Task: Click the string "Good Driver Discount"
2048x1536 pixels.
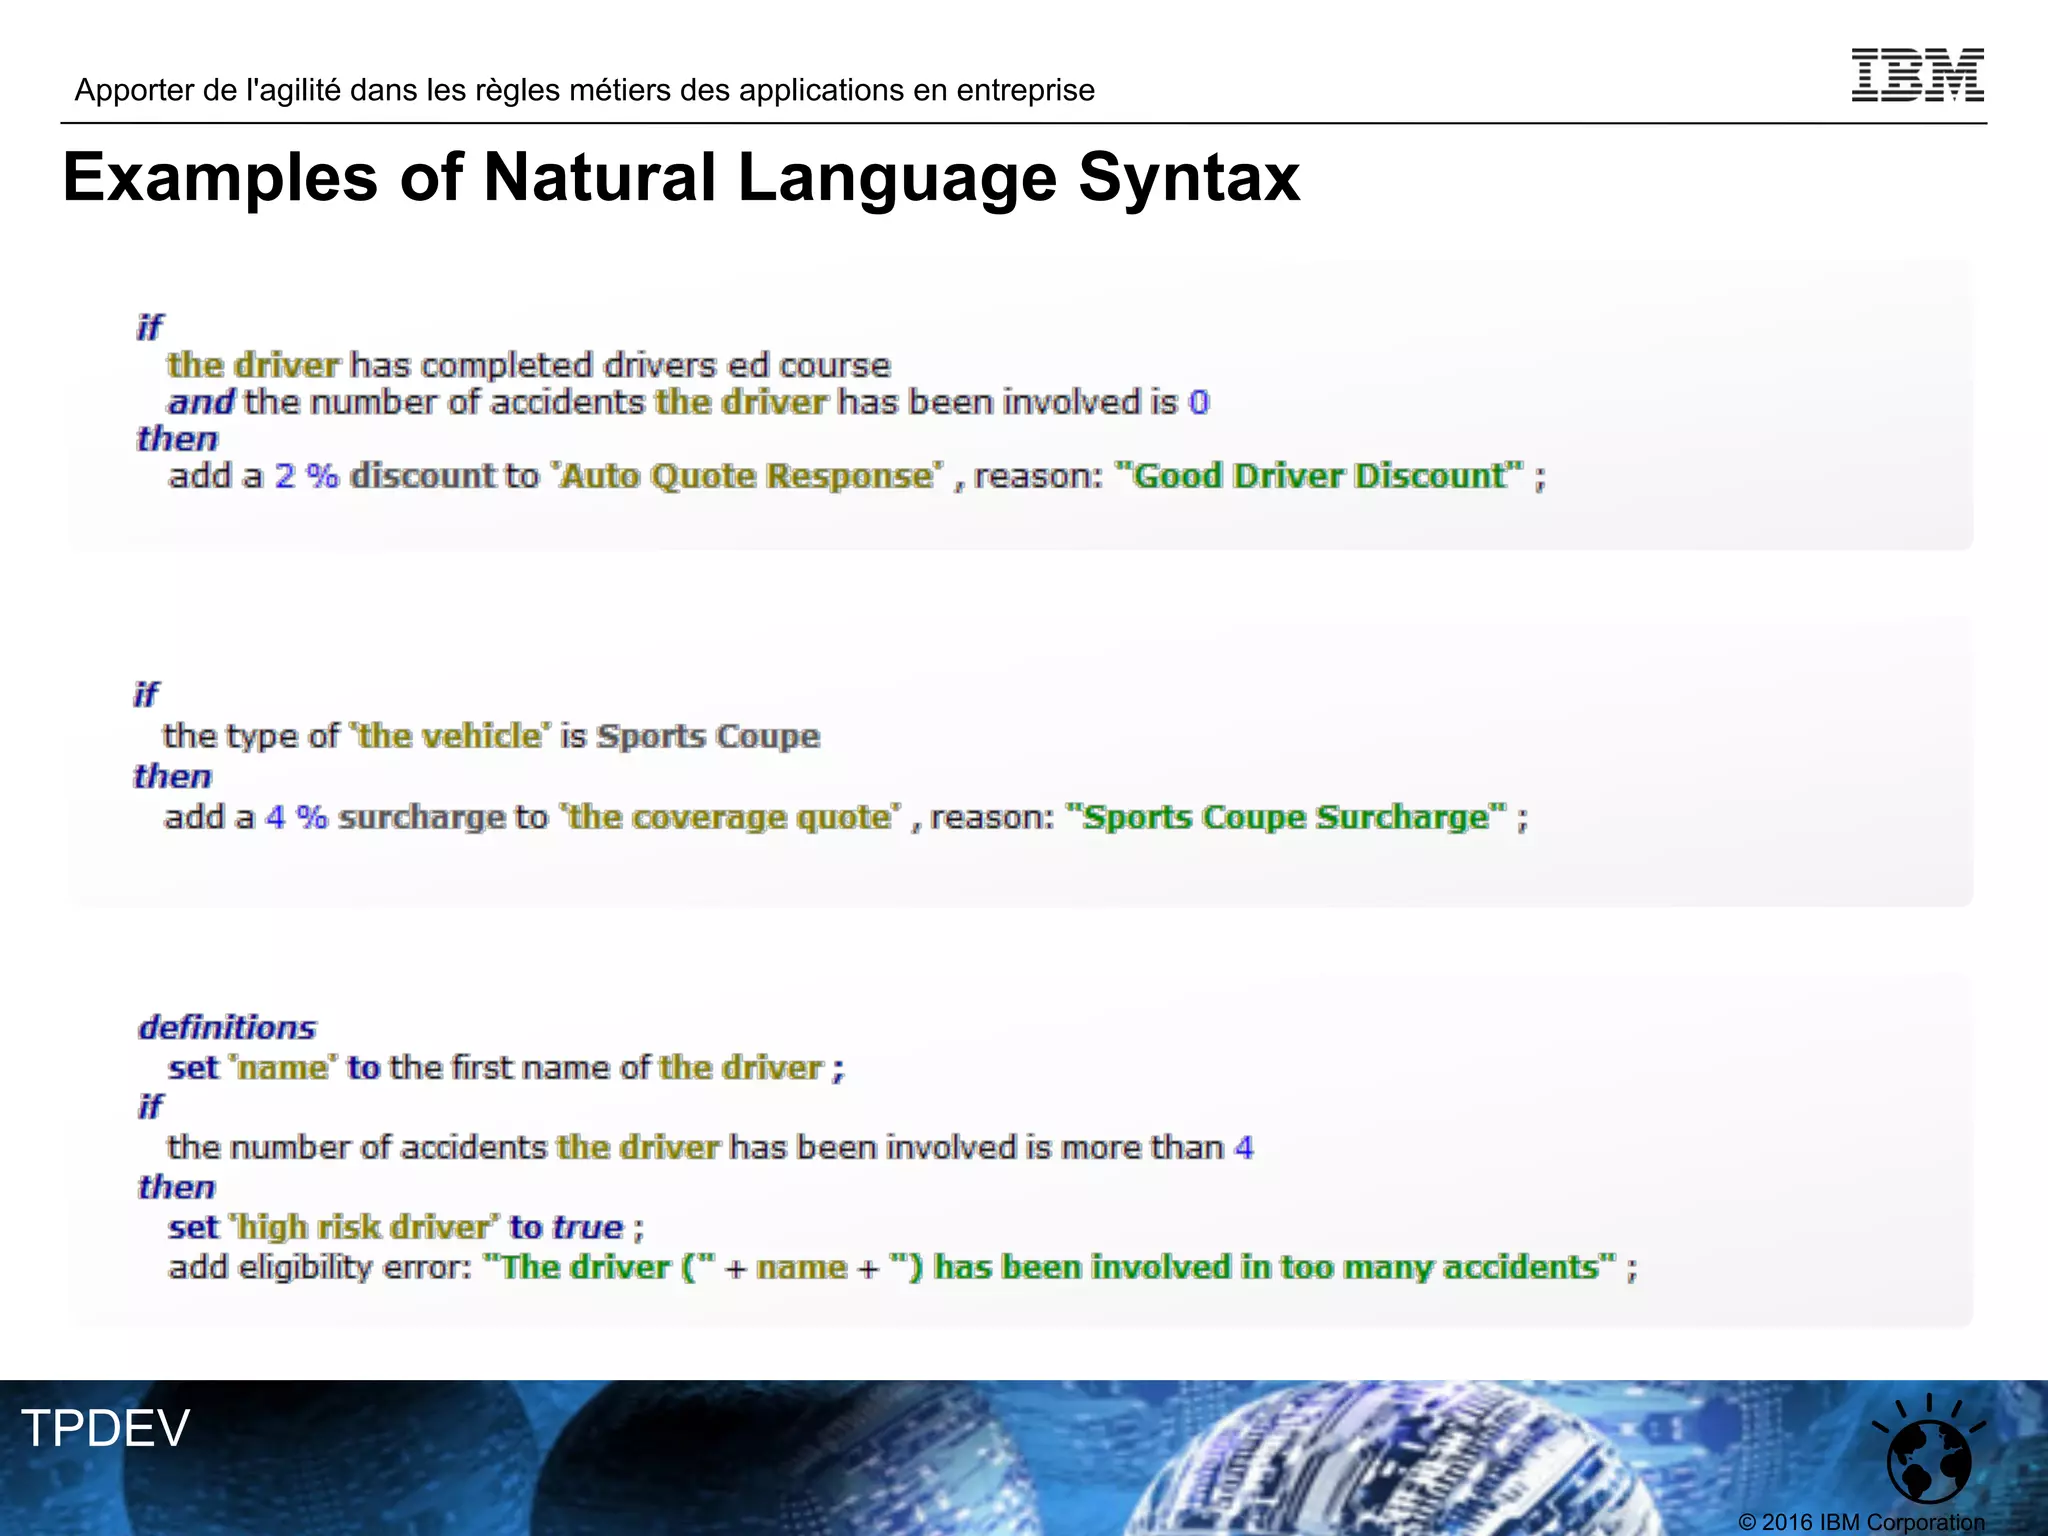Action: [x=1319, y=476]
